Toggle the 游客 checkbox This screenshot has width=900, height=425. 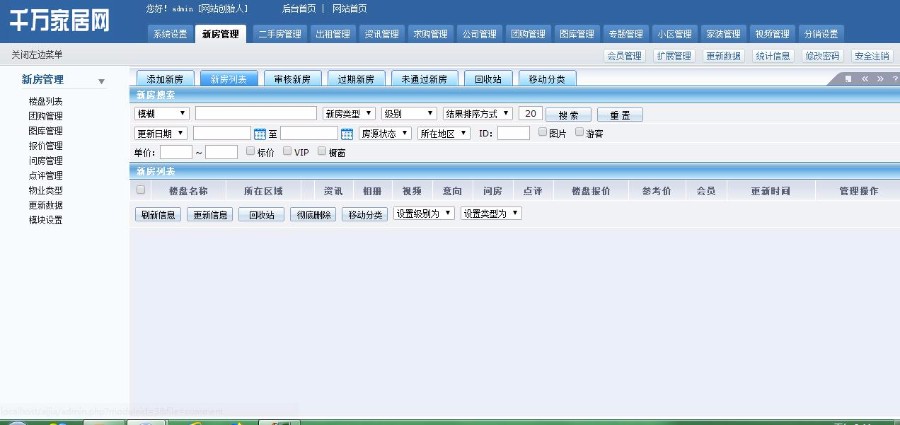click(x=579, y=132)
